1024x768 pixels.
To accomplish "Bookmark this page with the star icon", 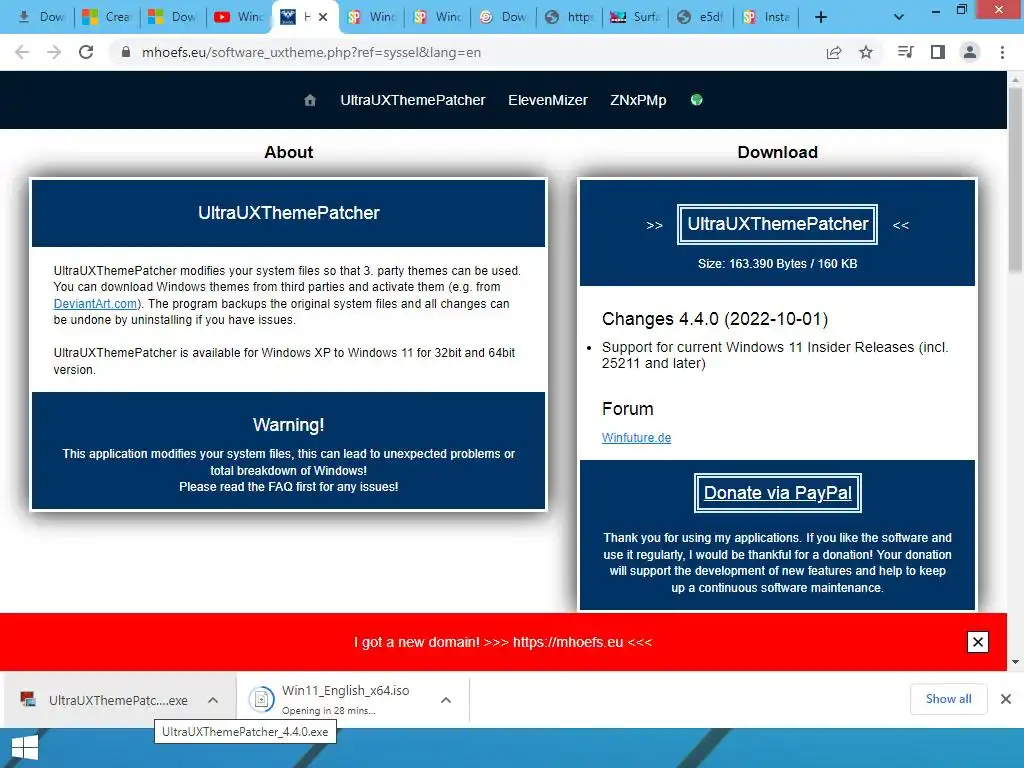I will tap(866, 52).
